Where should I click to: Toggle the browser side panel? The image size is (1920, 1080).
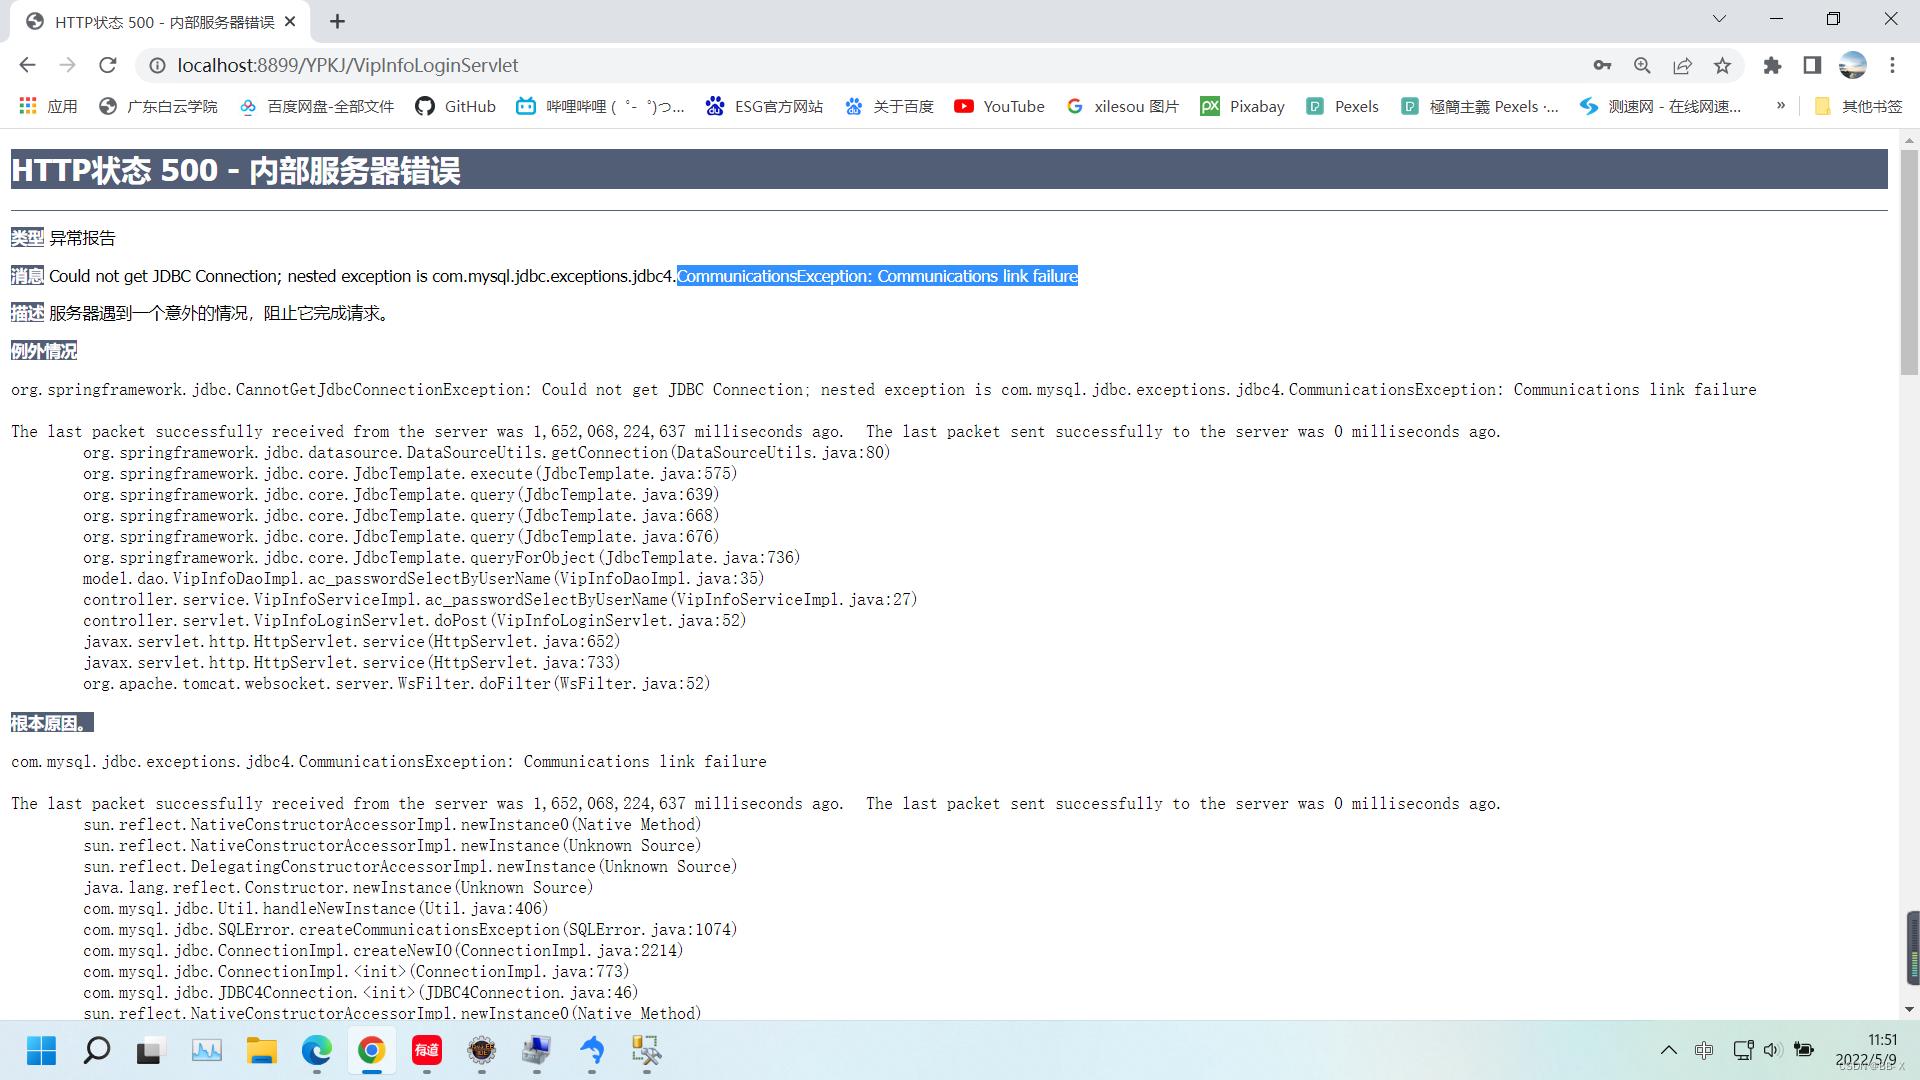(x=1812, y=65)
